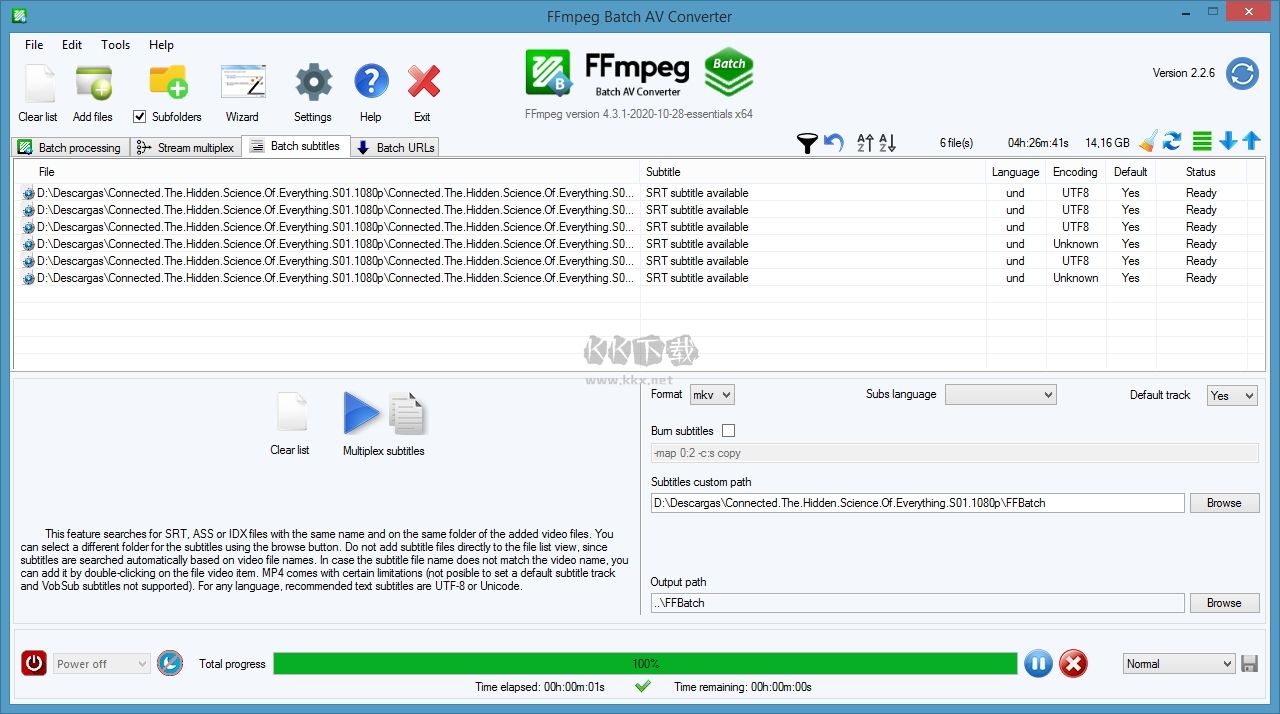The width and height of the screenshot is (1280, 714).
Task: Click the black funnel filter icon
Action: pyautogui.click(x=807, y=144)
